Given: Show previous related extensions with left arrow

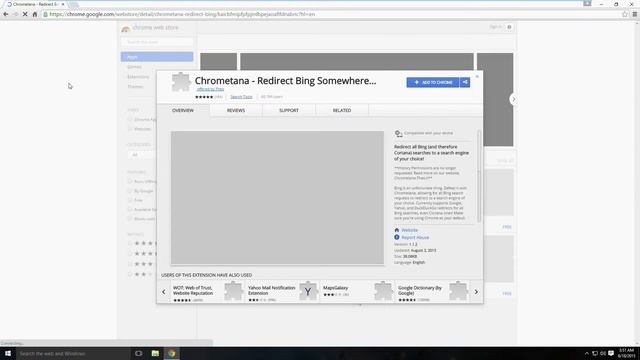Looking at the screenshot, I should coord(164,292).
